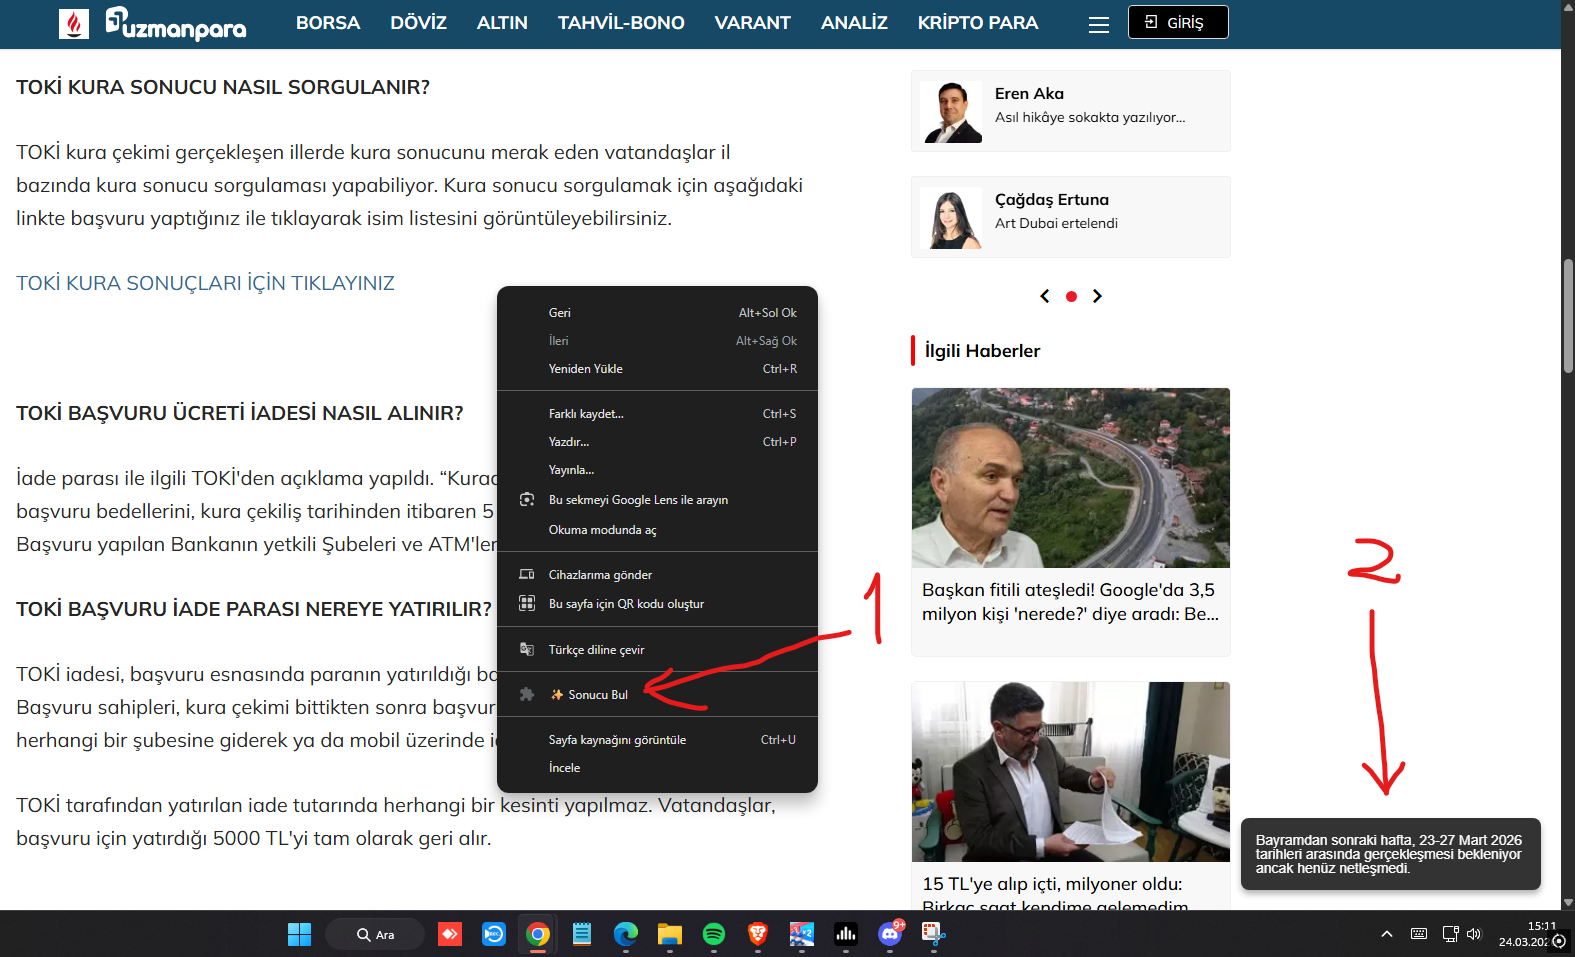
Task: Open Çağdaş Ertuna's Art Dubai column
Action: (x=1071, y=217)
